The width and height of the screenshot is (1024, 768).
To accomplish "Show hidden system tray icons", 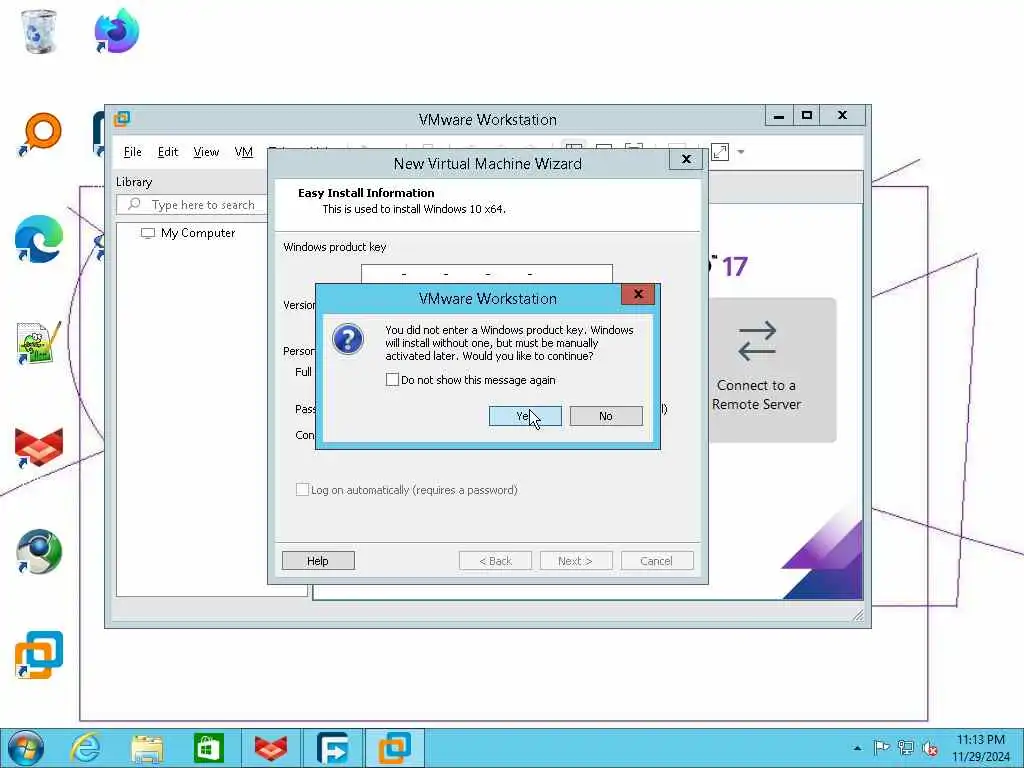I will [857, 748].
